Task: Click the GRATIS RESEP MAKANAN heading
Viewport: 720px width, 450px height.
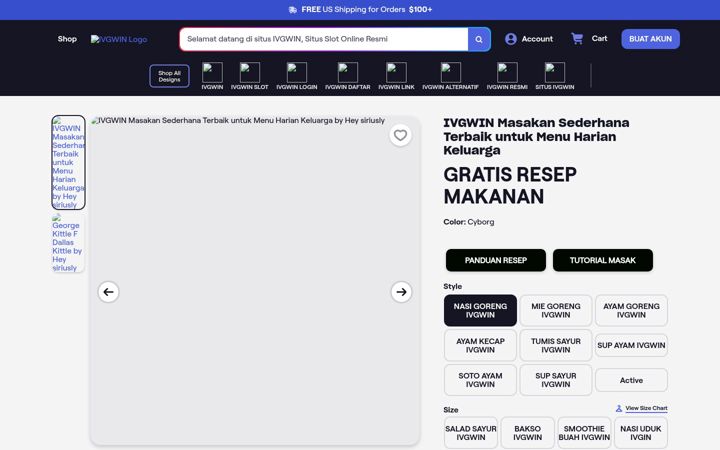Action: pyautogui.click(x=510, y=186)
